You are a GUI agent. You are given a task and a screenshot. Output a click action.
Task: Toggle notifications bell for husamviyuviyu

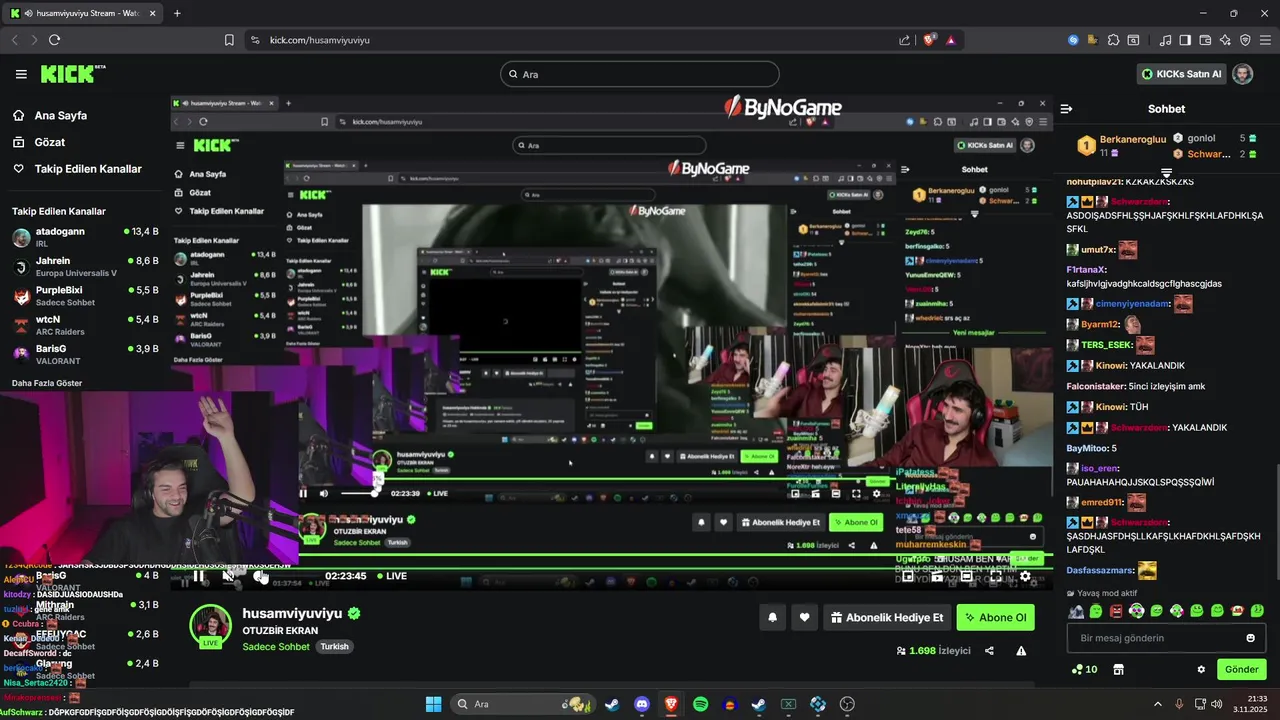coord(772,618)
